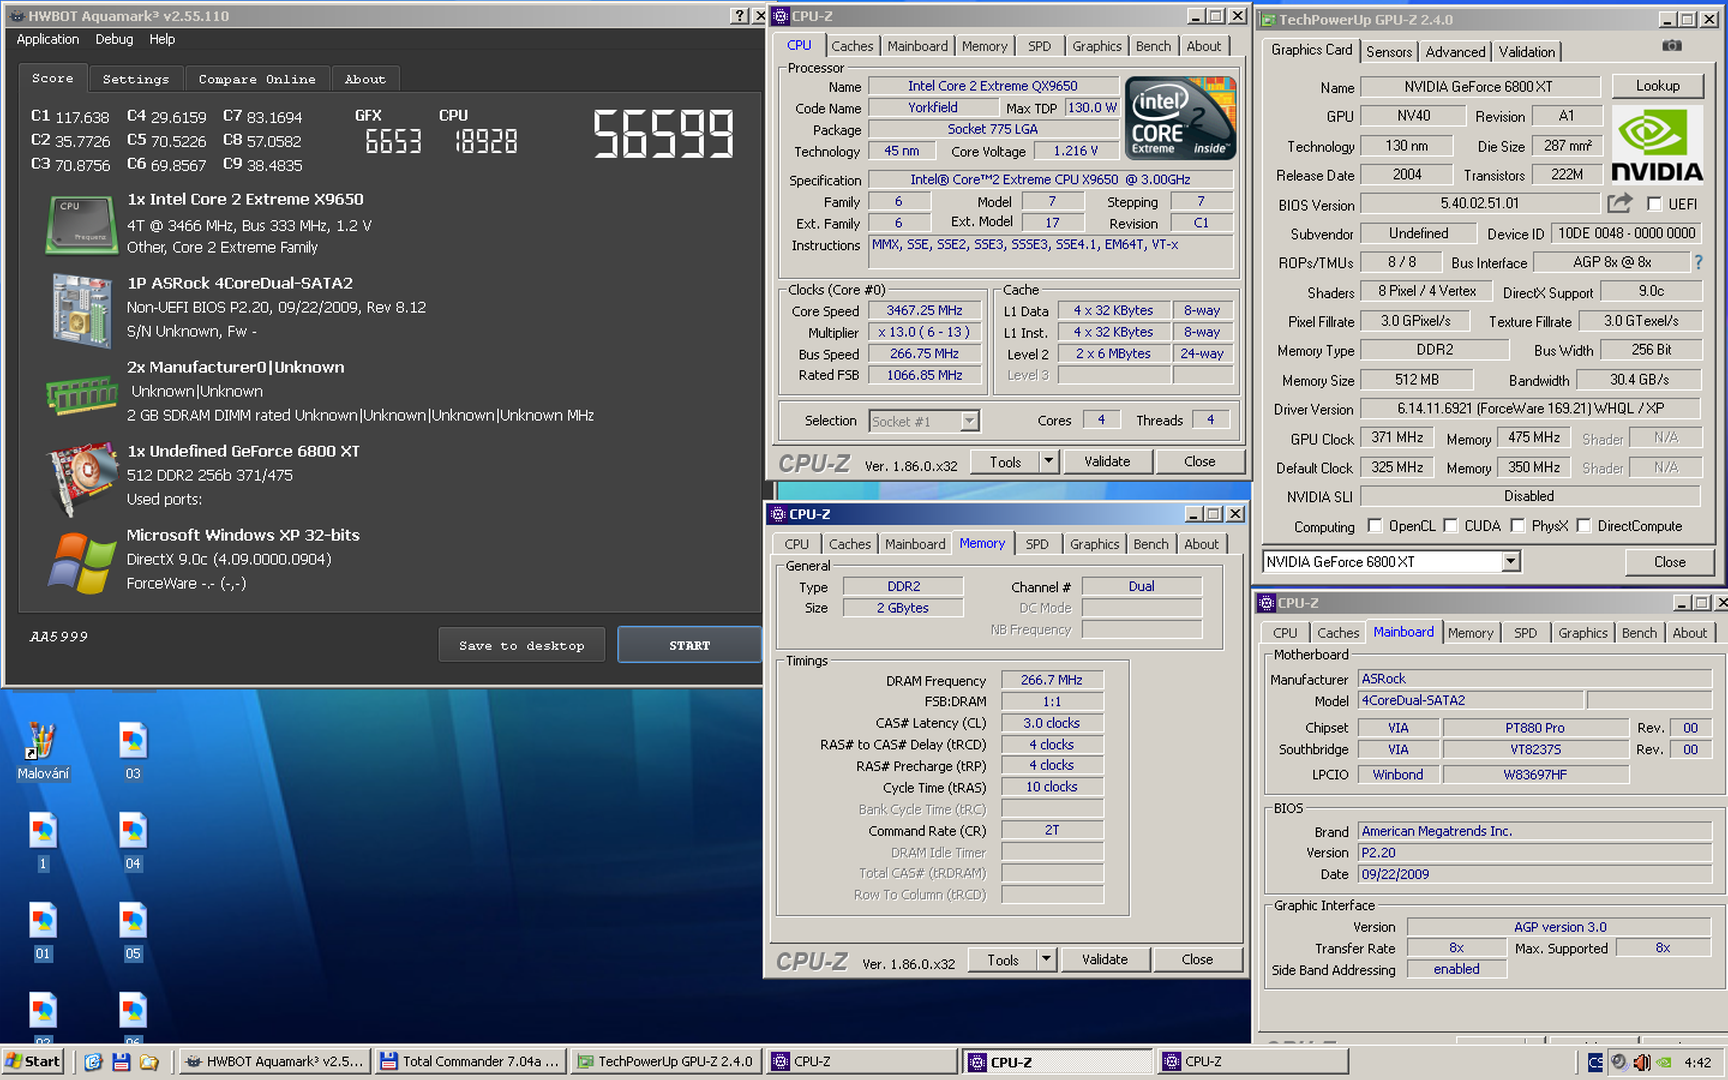Open the Windows Start button
Screen dimensions: 1728x1080
click(33, 1061)
